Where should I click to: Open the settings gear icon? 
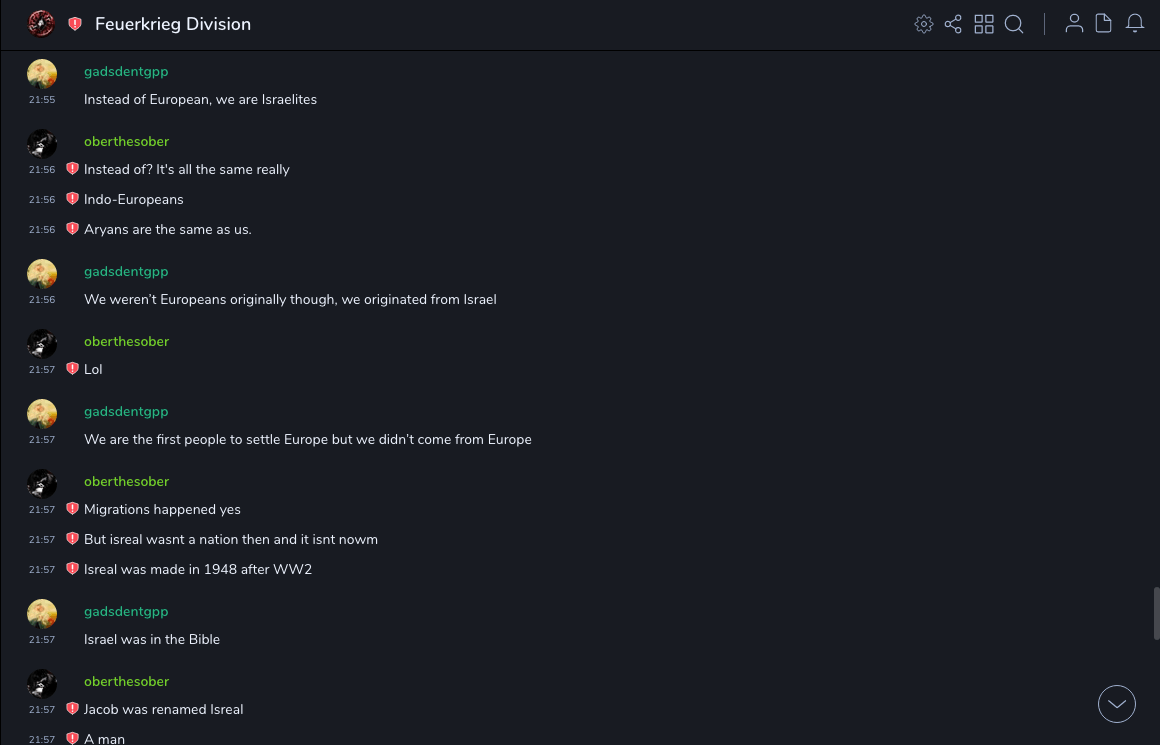pyautogui.click(x=924, y=24)
